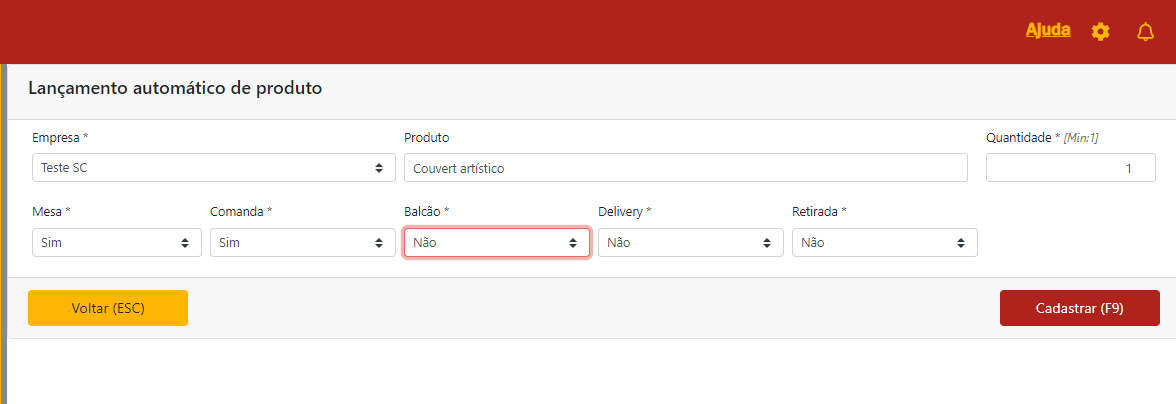Expand the highlighted Balcão dropdown
The height and width of the screenshot is (404, 1176).
pyautogui.click(x=496, y=243)
